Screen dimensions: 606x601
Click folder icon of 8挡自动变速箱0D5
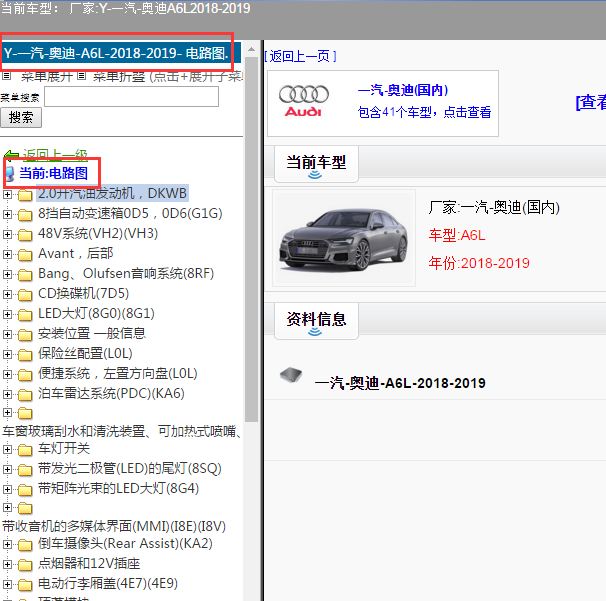[x=25, y=215]
